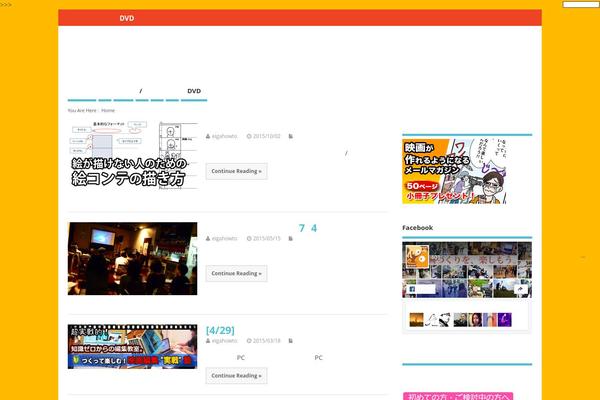The width and height of the screenshot is (600, 400).
Task: Continue Reading the 2015/05/15 post
Action: click(236, 273)
